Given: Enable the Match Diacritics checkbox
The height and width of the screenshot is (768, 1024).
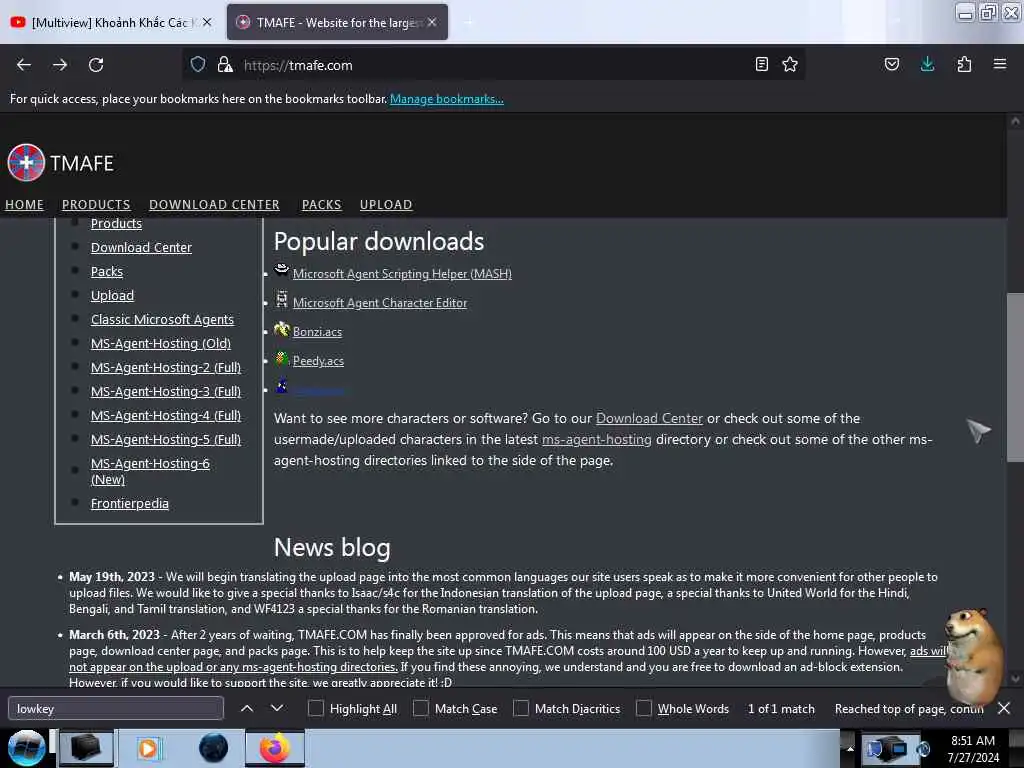Looking at the screenshot, I should [520, 708].
